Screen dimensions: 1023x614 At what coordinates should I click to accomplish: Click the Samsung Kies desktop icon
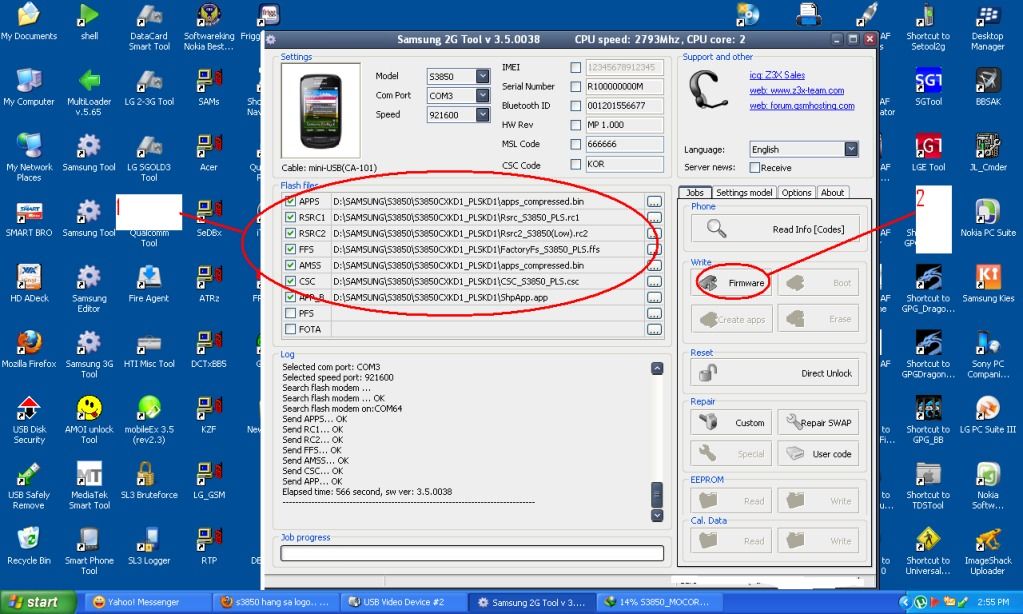[x=988, y=284]
